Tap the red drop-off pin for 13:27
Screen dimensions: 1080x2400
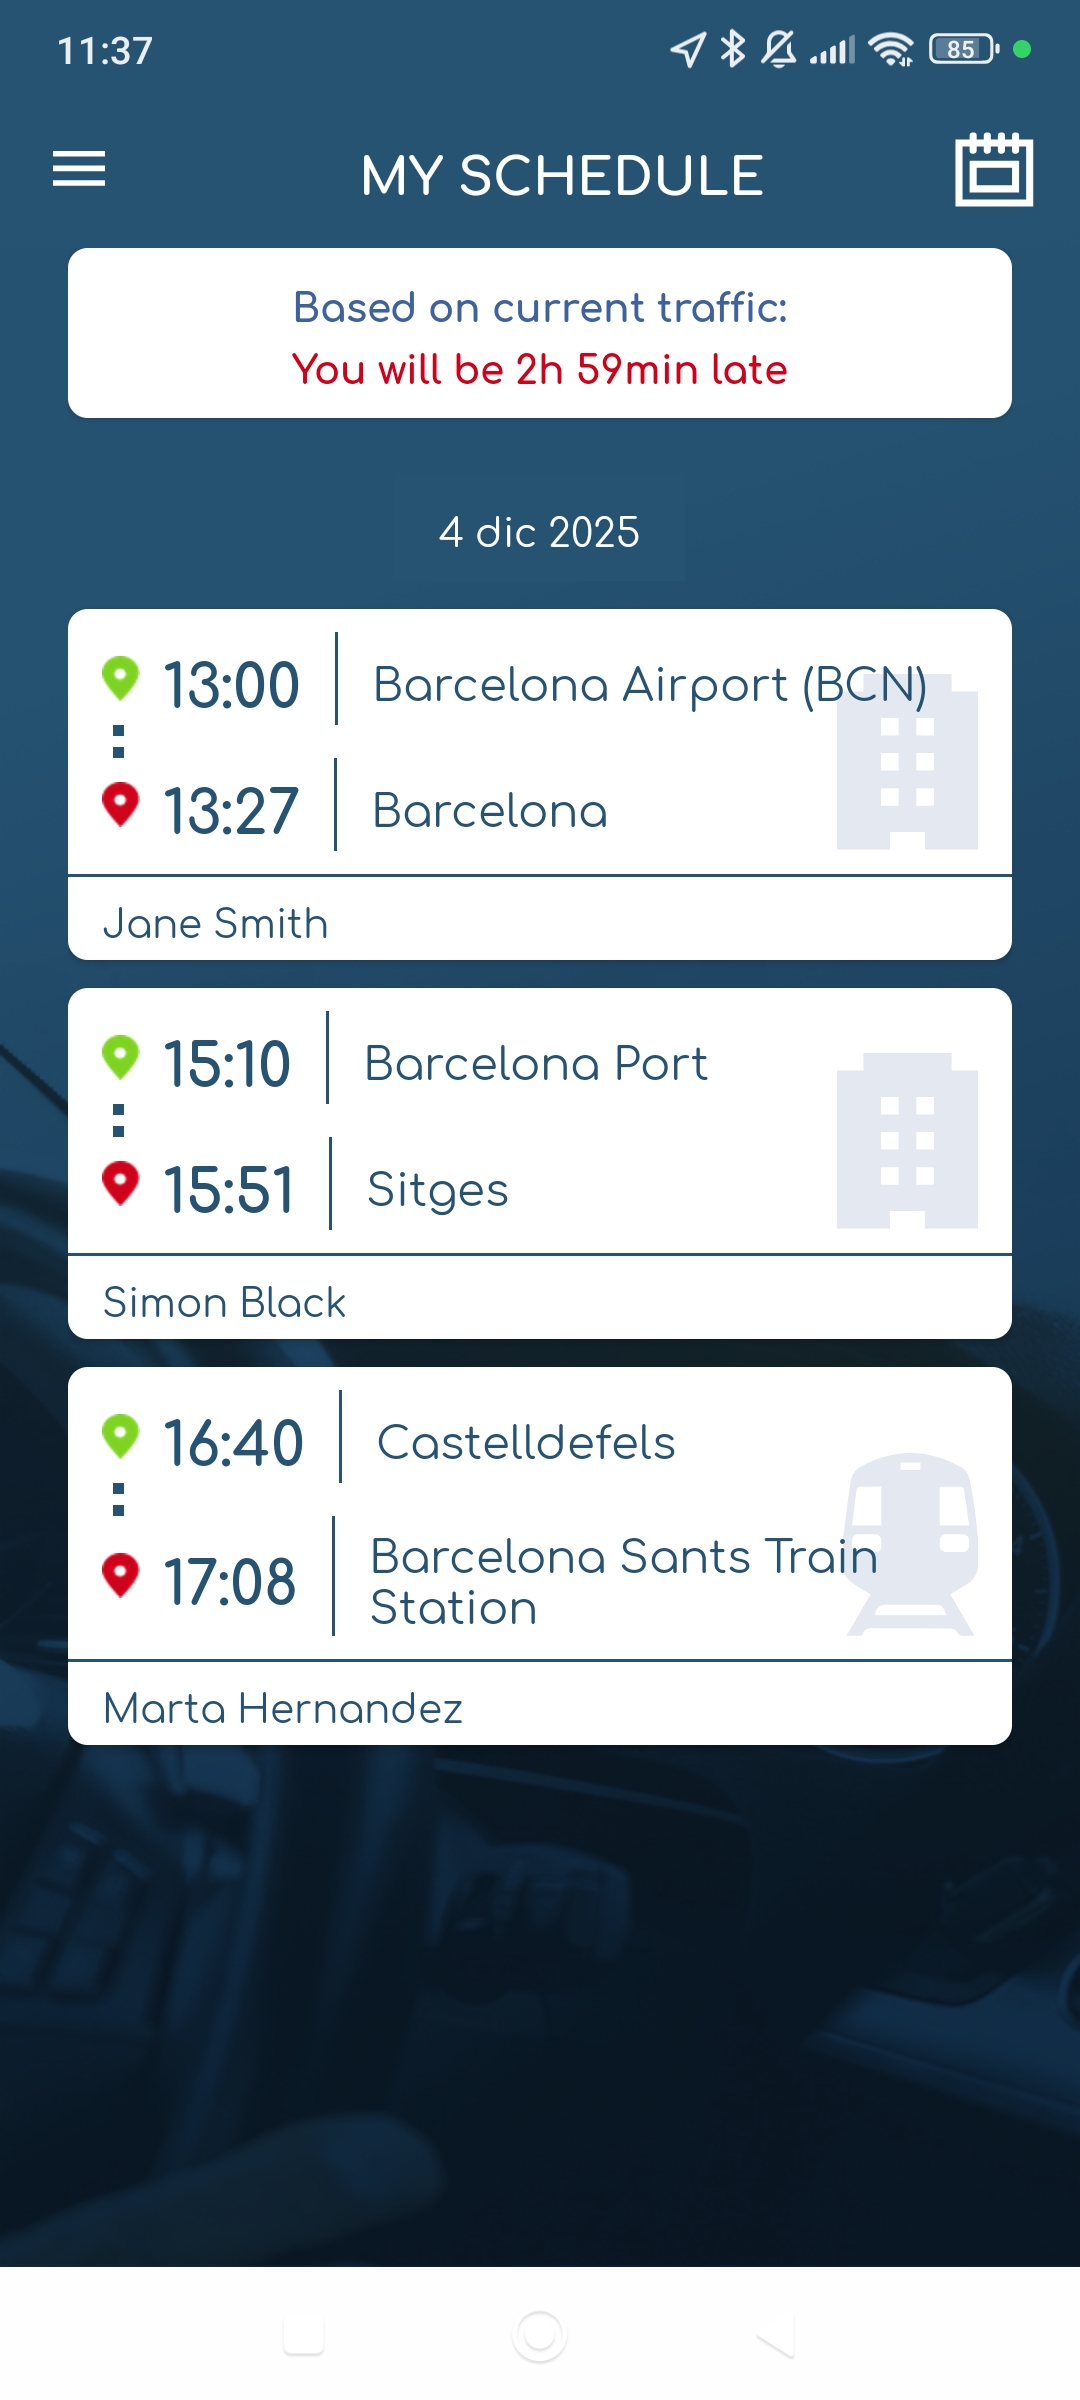point(120,803)
